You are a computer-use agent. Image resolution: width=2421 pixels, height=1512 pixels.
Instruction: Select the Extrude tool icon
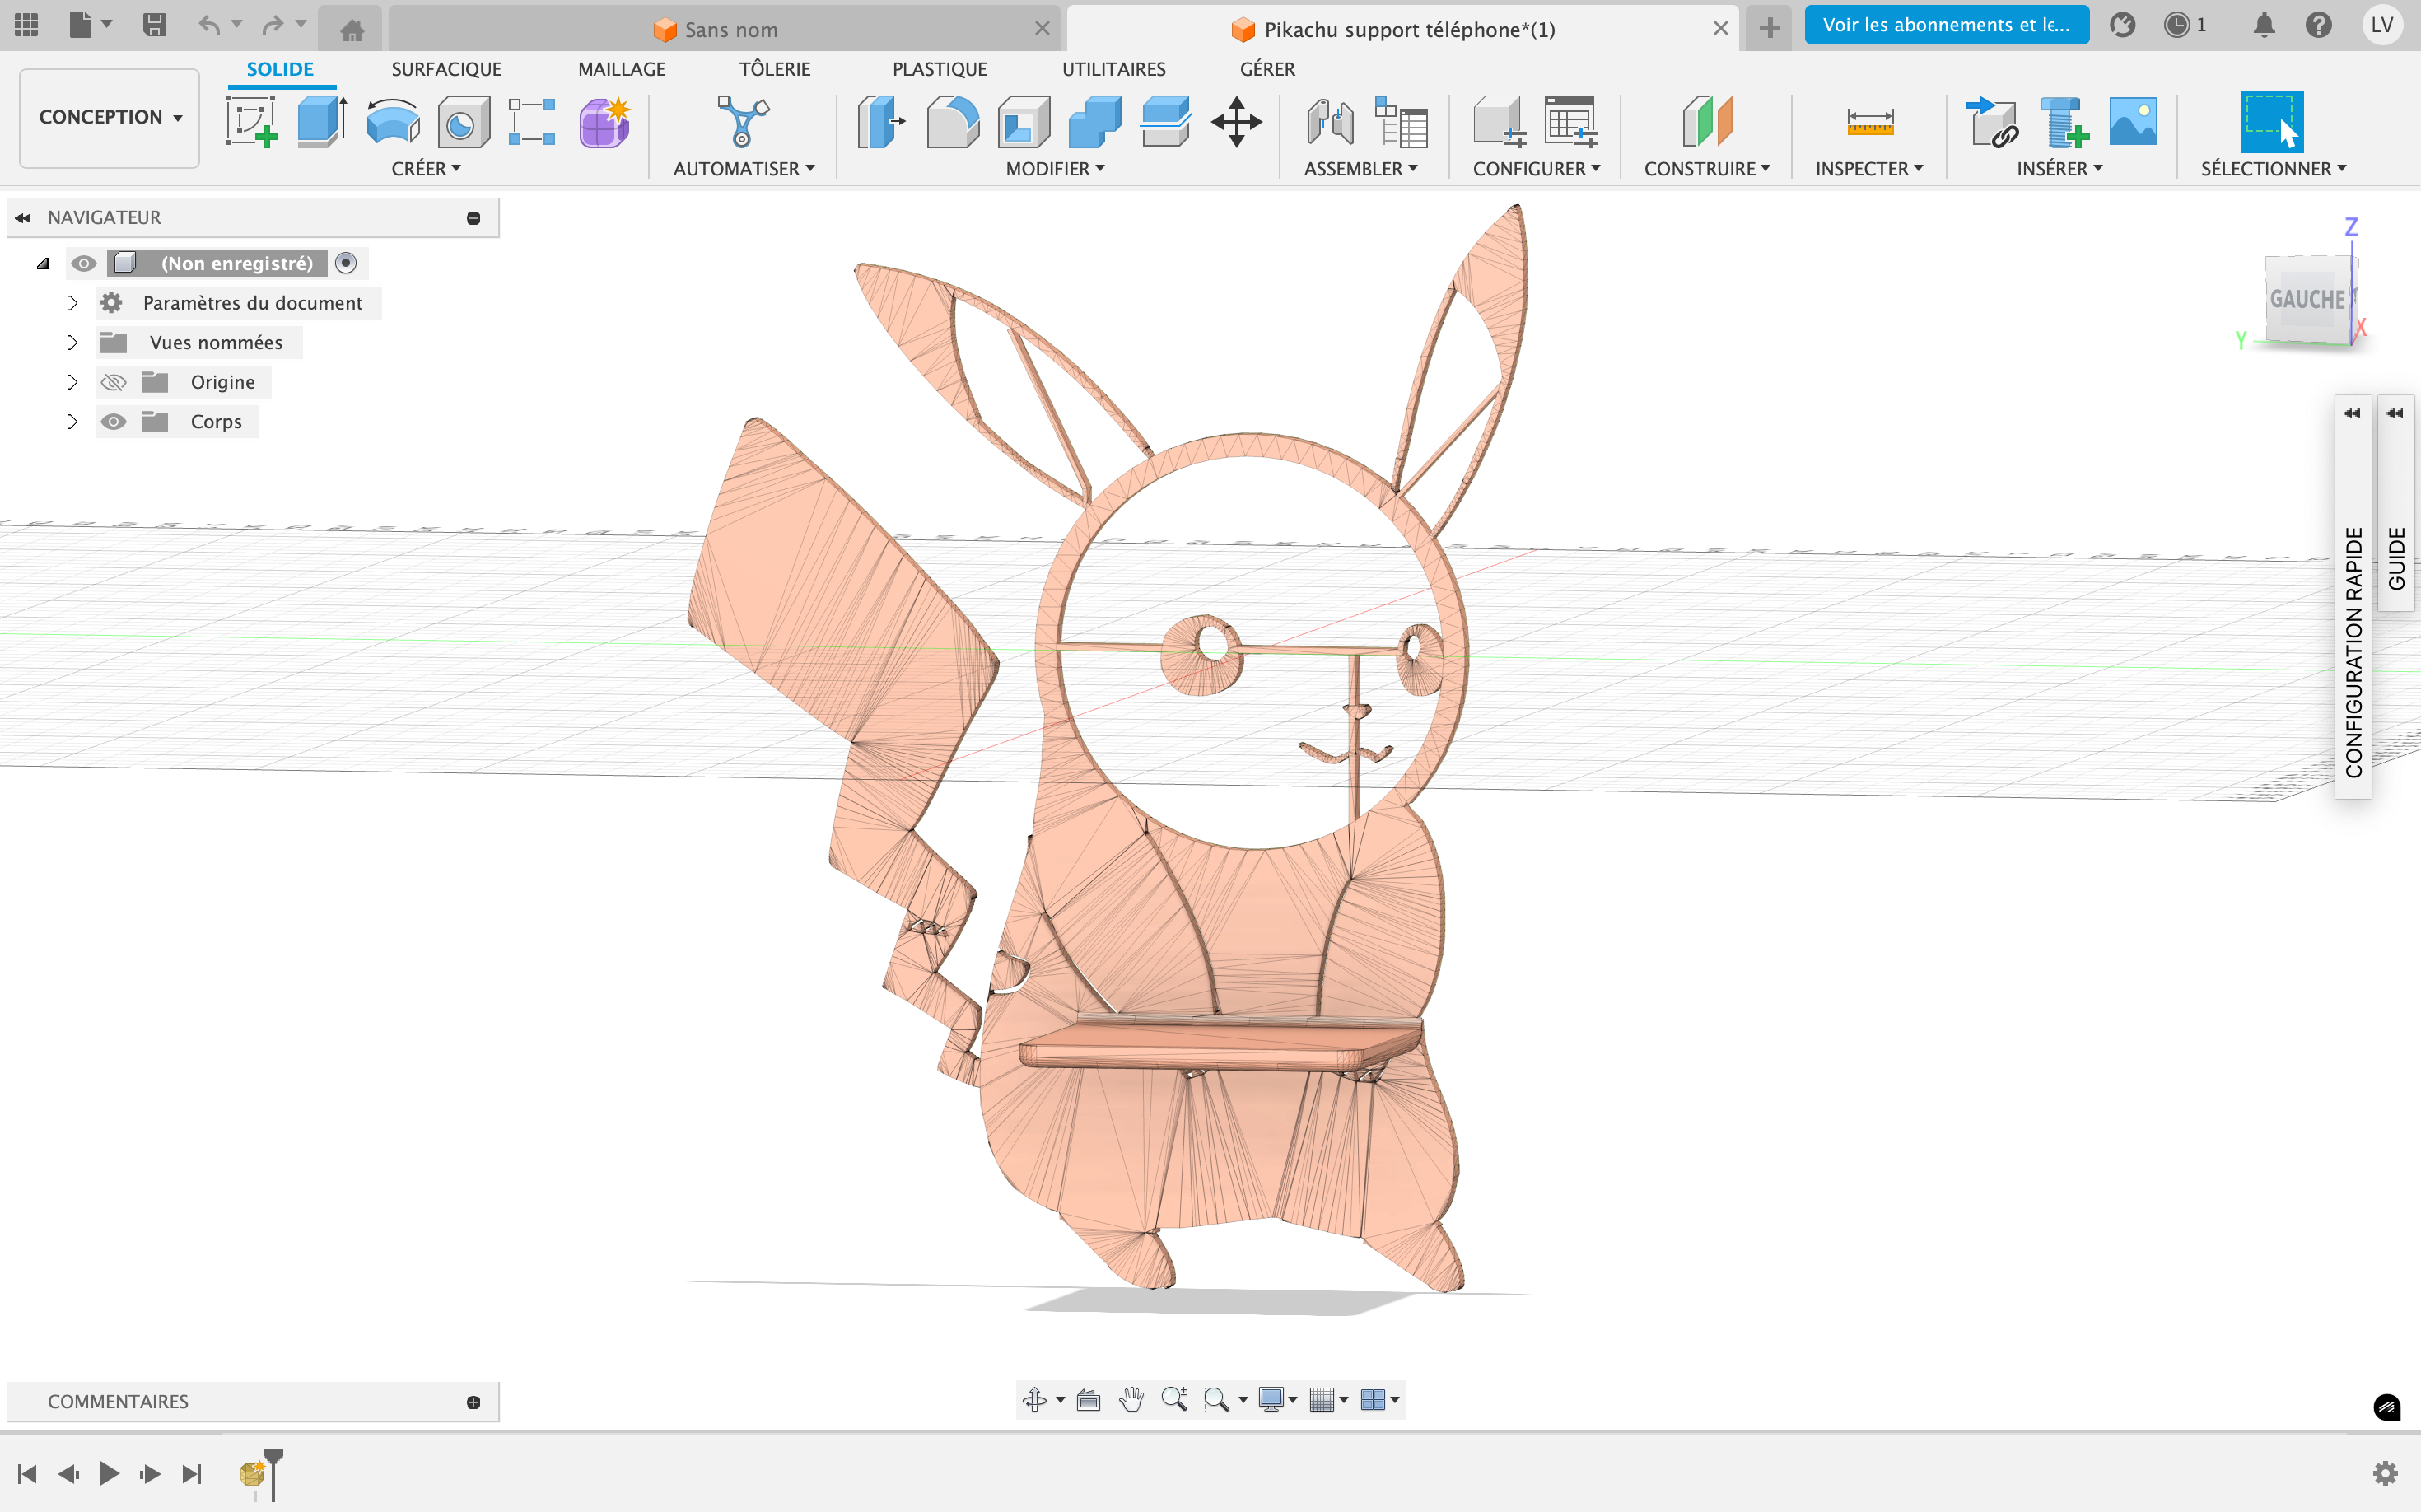pos(321,122)
